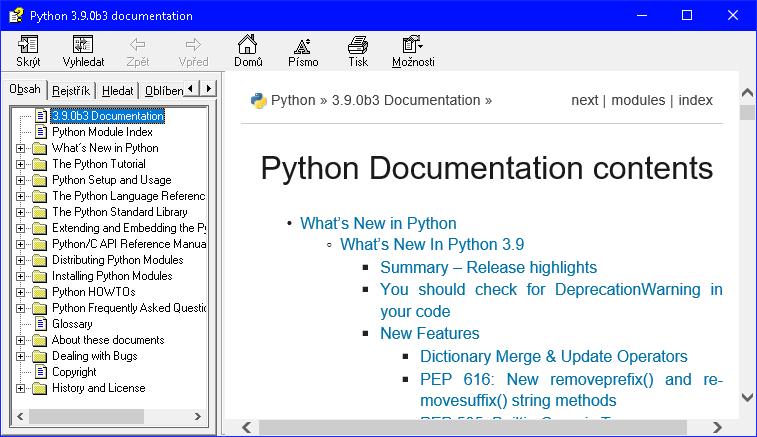Expand Python Frequently Asked Questions node

point(20,308)
